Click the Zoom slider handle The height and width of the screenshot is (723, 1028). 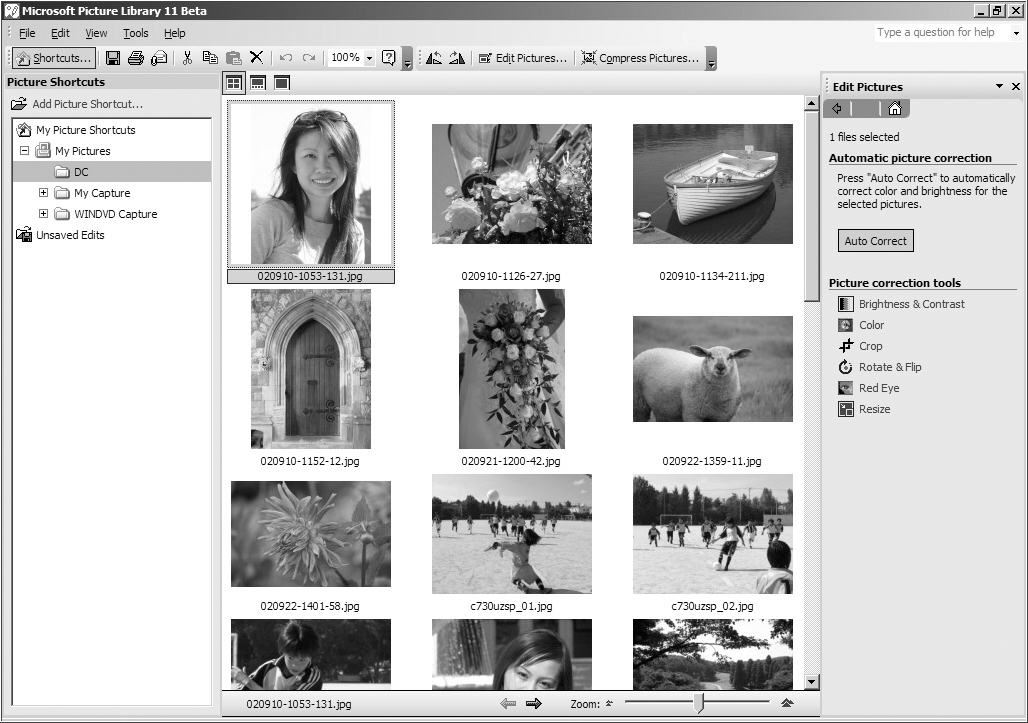pyautogui.click(x=699, y=704)
